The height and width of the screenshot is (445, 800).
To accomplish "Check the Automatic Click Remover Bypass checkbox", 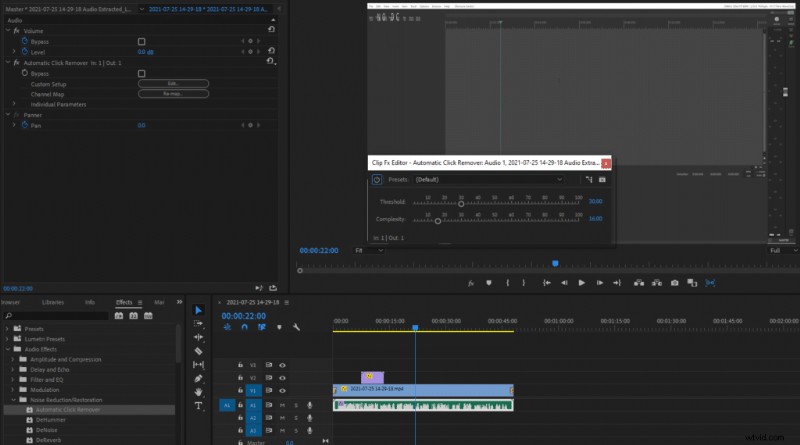I will tap(142, 73).
